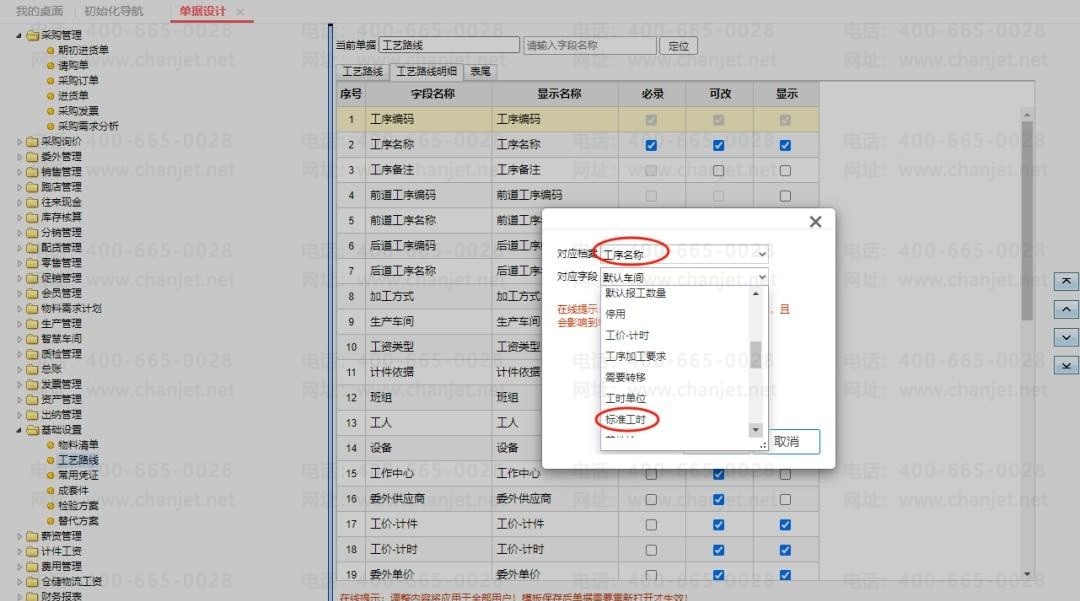This screenshot has height=601, width=1080.
Task: Click the move-to-top arrow button
Action: 1066,281
